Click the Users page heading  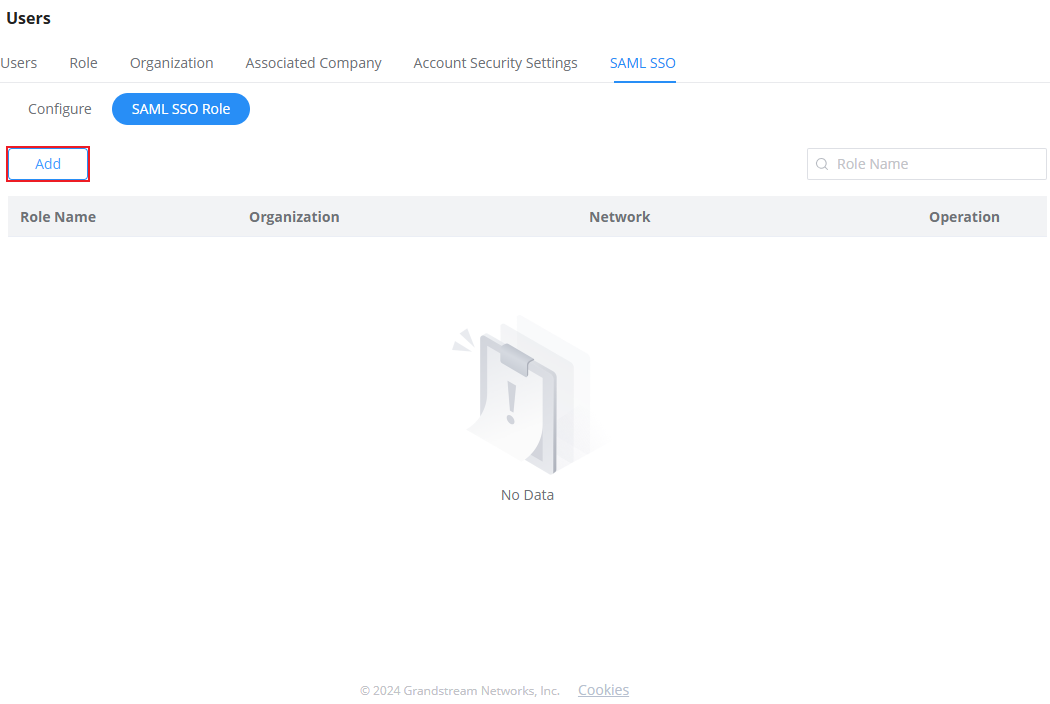[29, 18]
